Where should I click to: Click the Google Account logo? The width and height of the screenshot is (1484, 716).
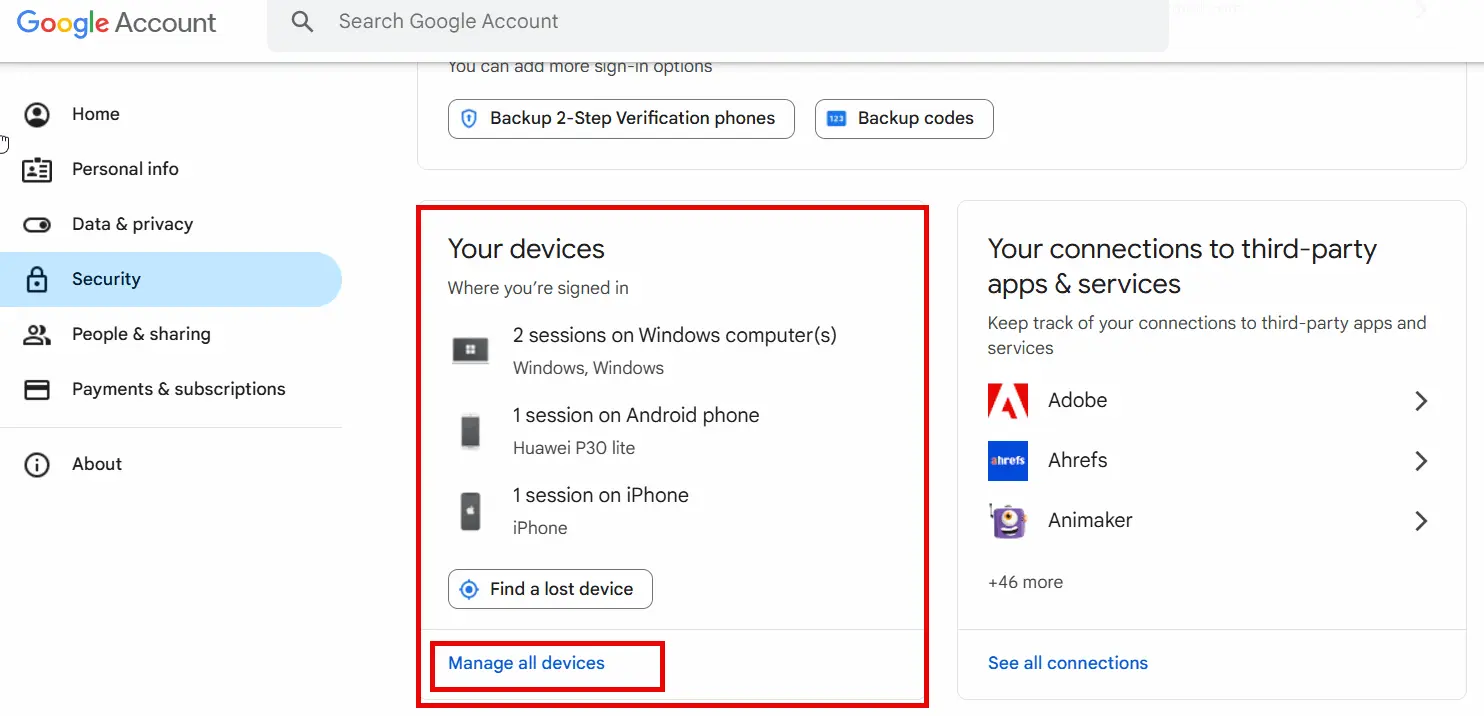click(117, 23)
